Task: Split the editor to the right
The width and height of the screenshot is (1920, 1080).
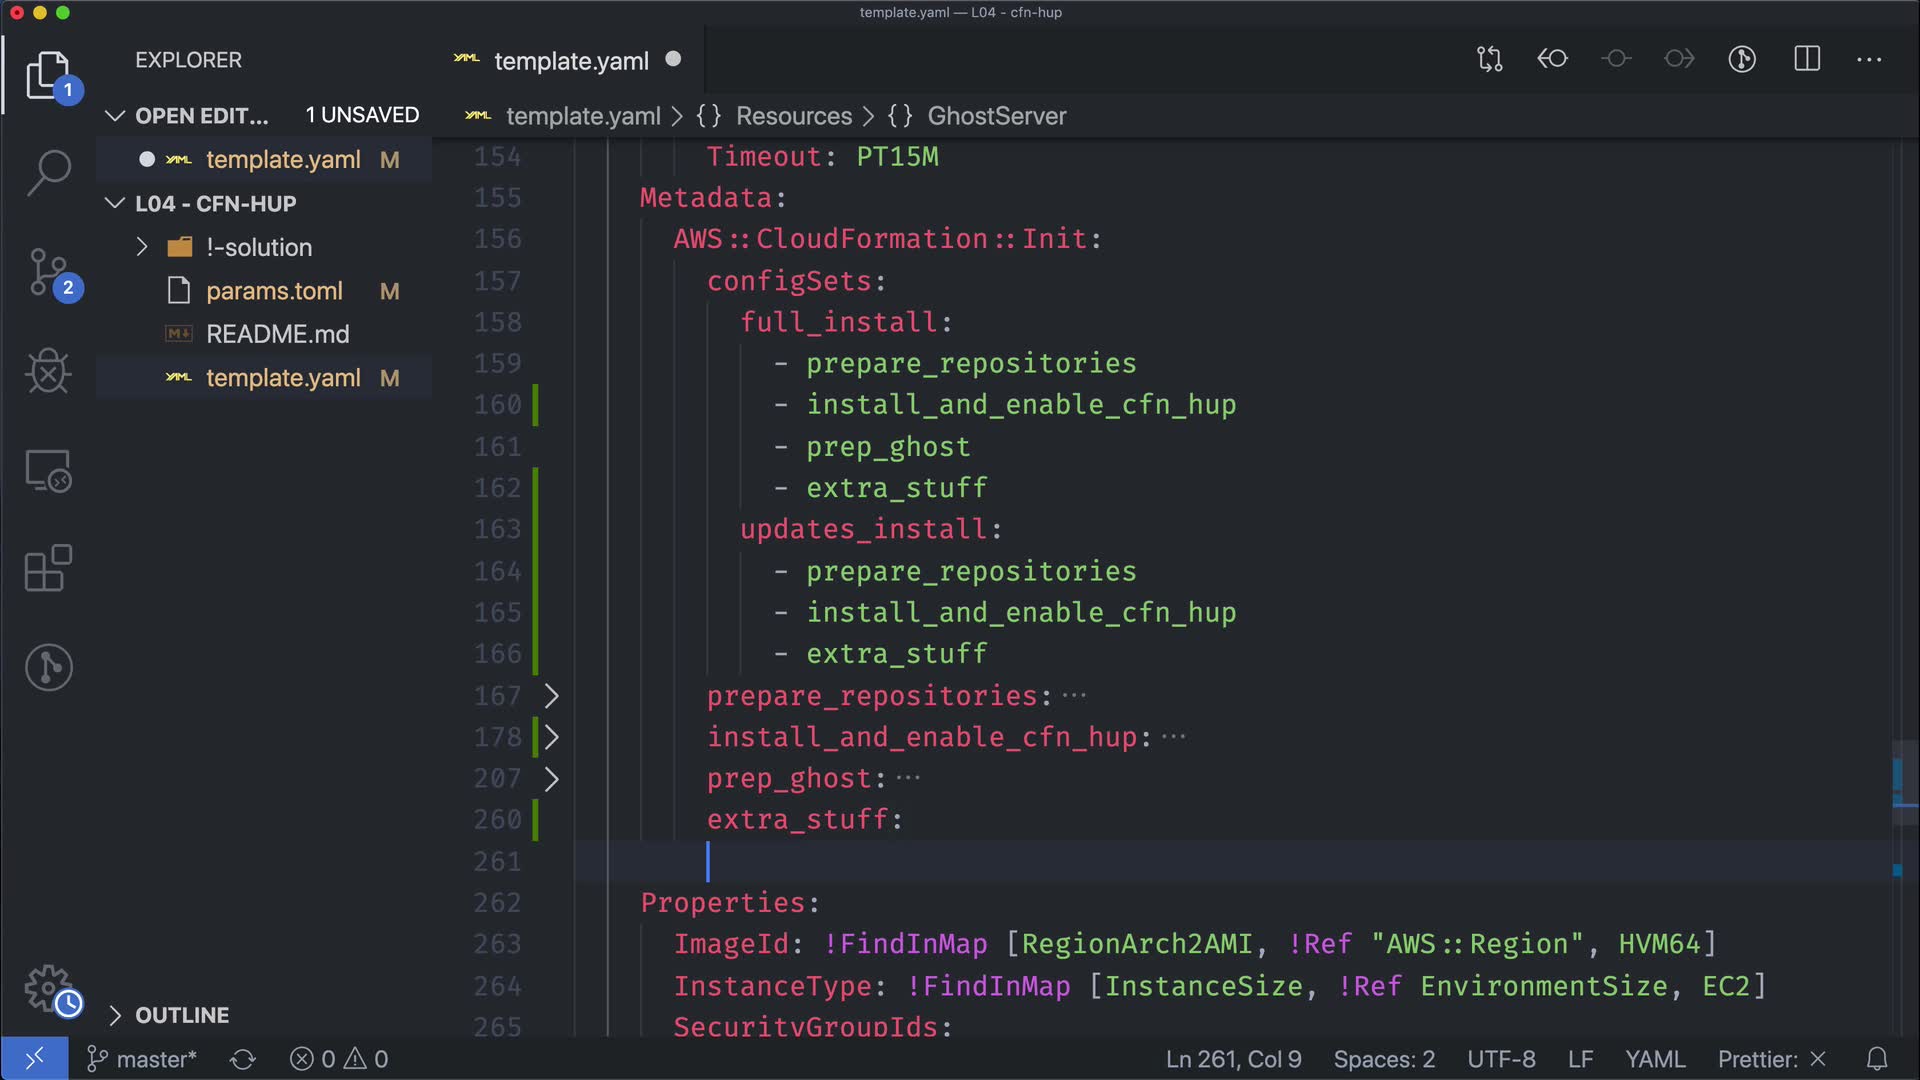Action: point(1807,59)
